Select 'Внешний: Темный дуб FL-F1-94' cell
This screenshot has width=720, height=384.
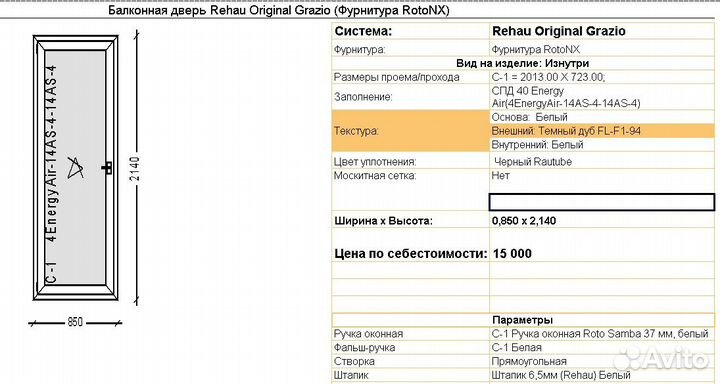click(x=602, y=131)
